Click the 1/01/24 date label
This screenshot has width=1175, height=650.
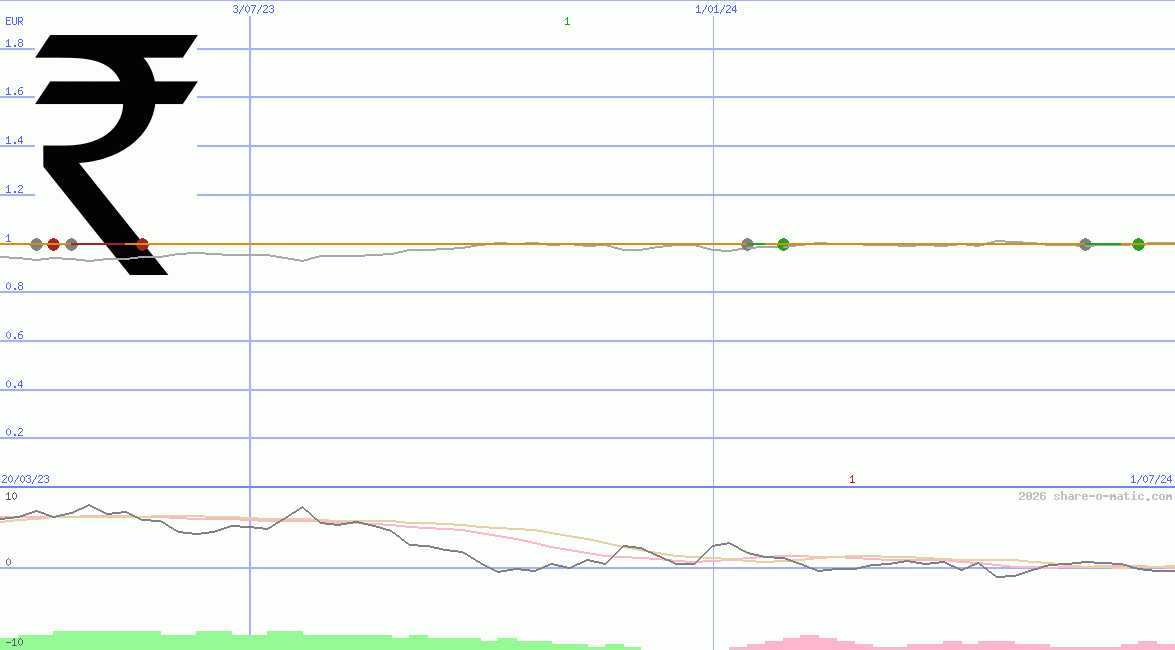click(x=716, y=9)
